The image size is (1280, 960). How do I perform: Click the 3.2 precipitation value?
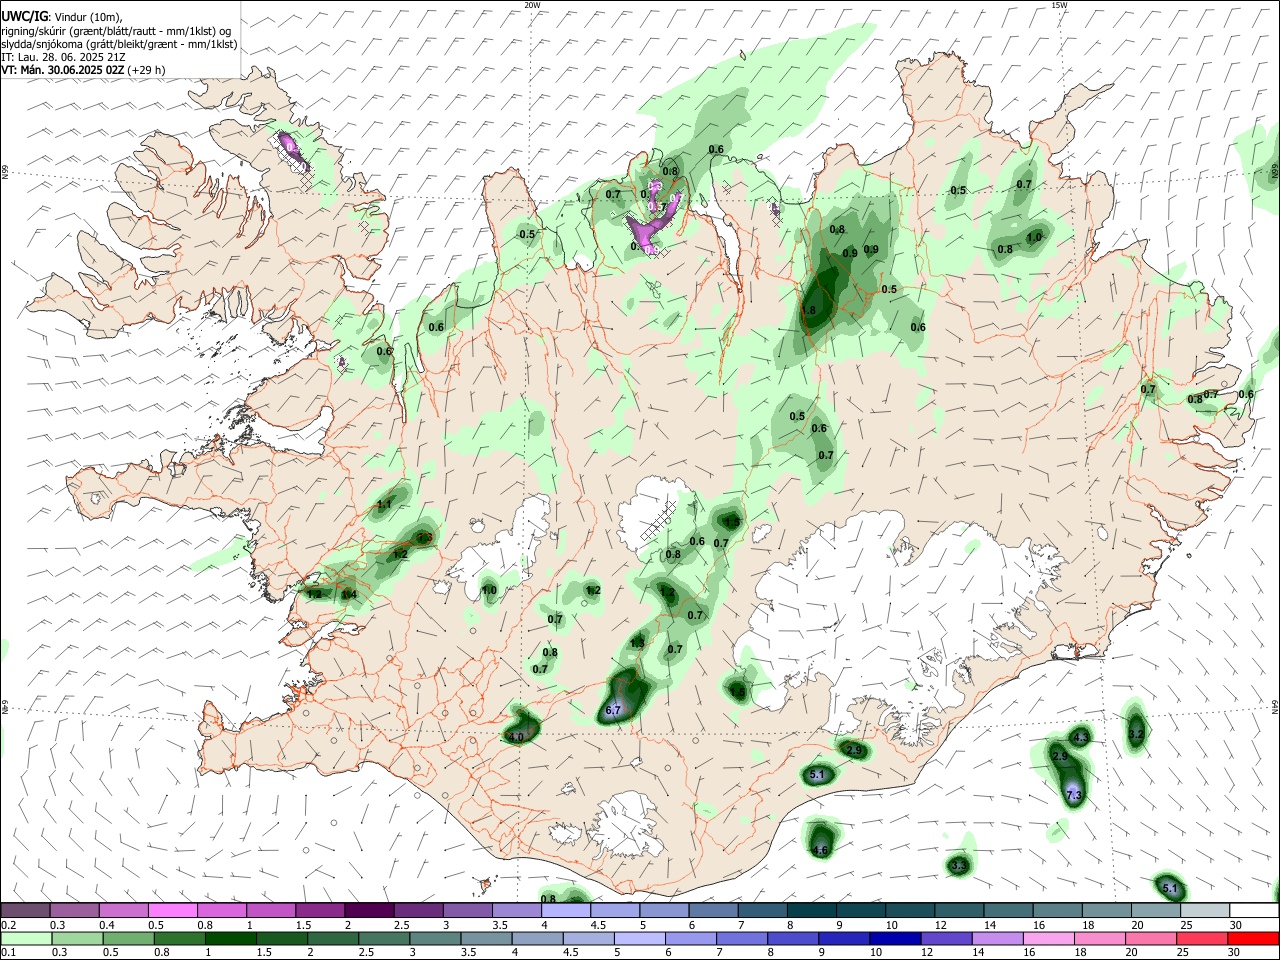coord(1135,734)
